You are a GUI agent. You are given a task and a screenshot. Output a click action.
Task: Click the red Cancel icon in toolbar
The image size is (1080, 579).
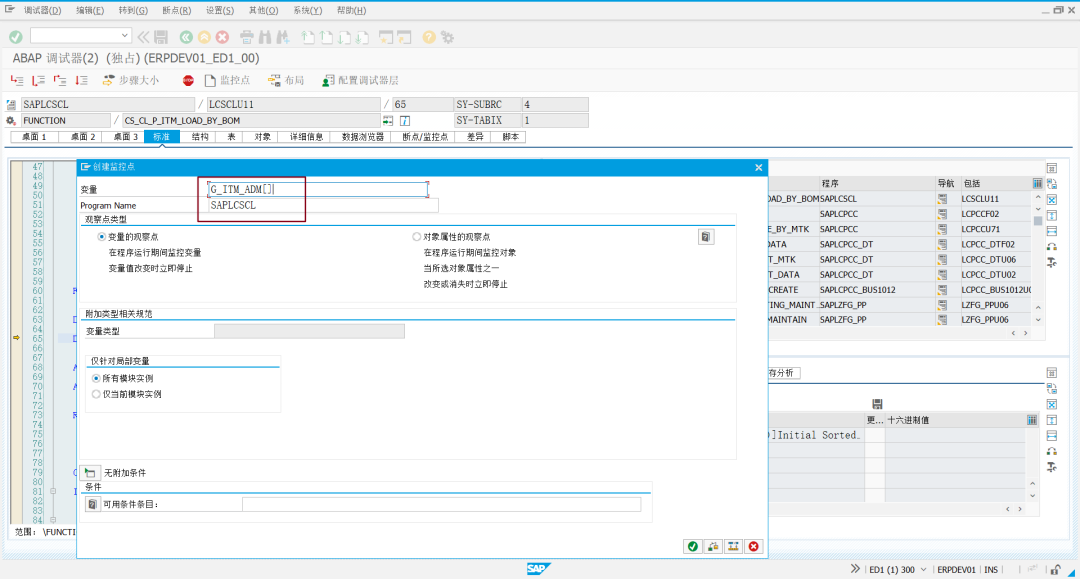[222, 37]
